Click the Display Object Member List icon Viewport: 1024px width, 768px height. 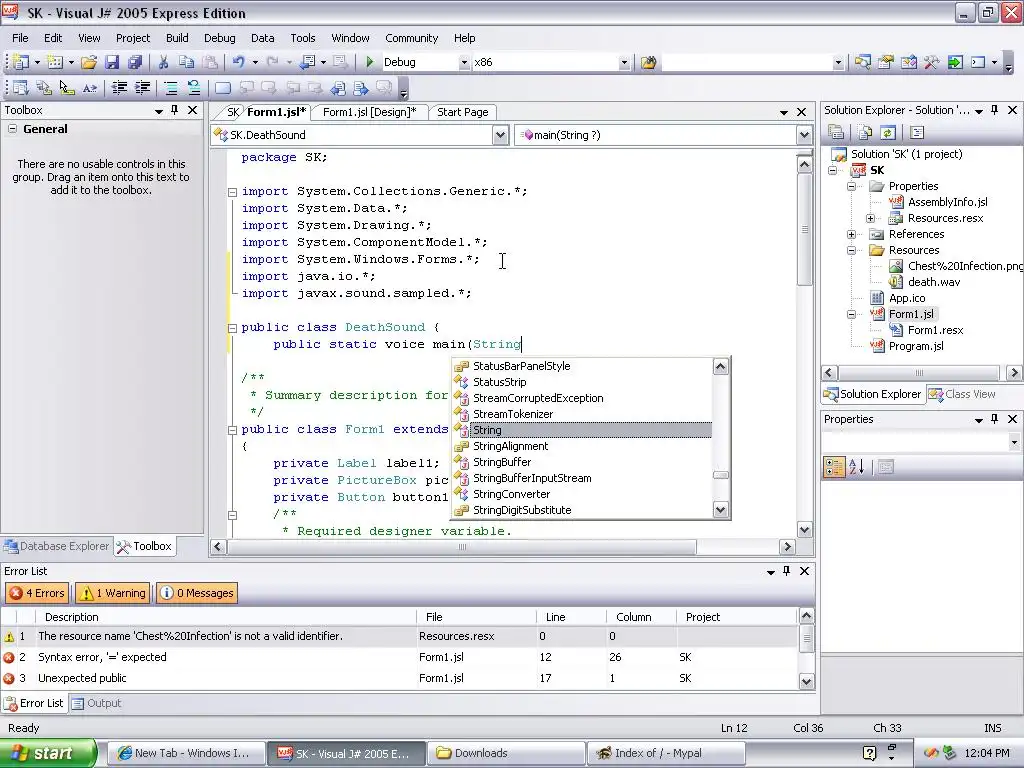point(20,88)
